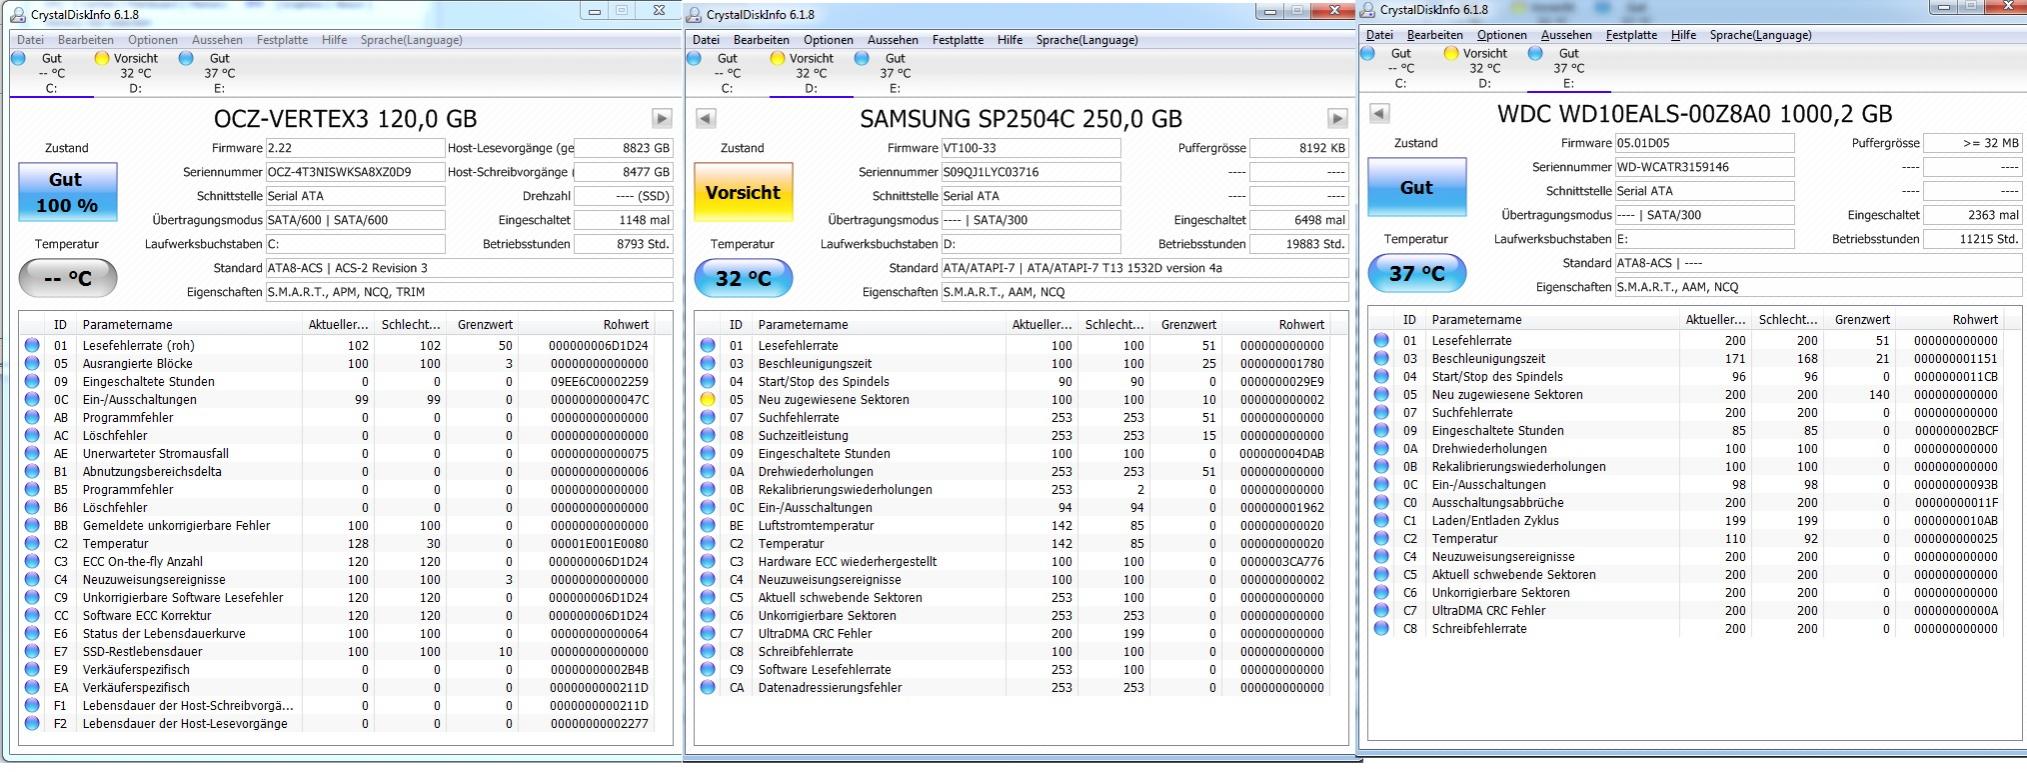Click Eigenschaften field S.M.A.R.T., APM, NCQ, TRIM

pyautogui.click(x=469, y=292)
